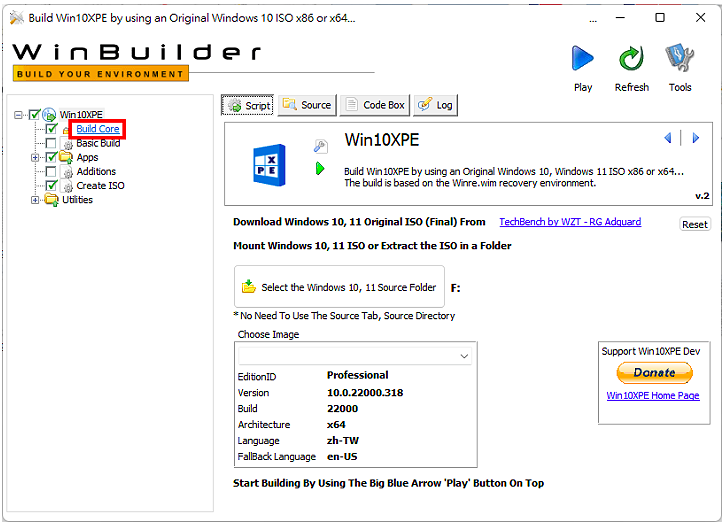Go to the previous script with the left arrow

668,138
